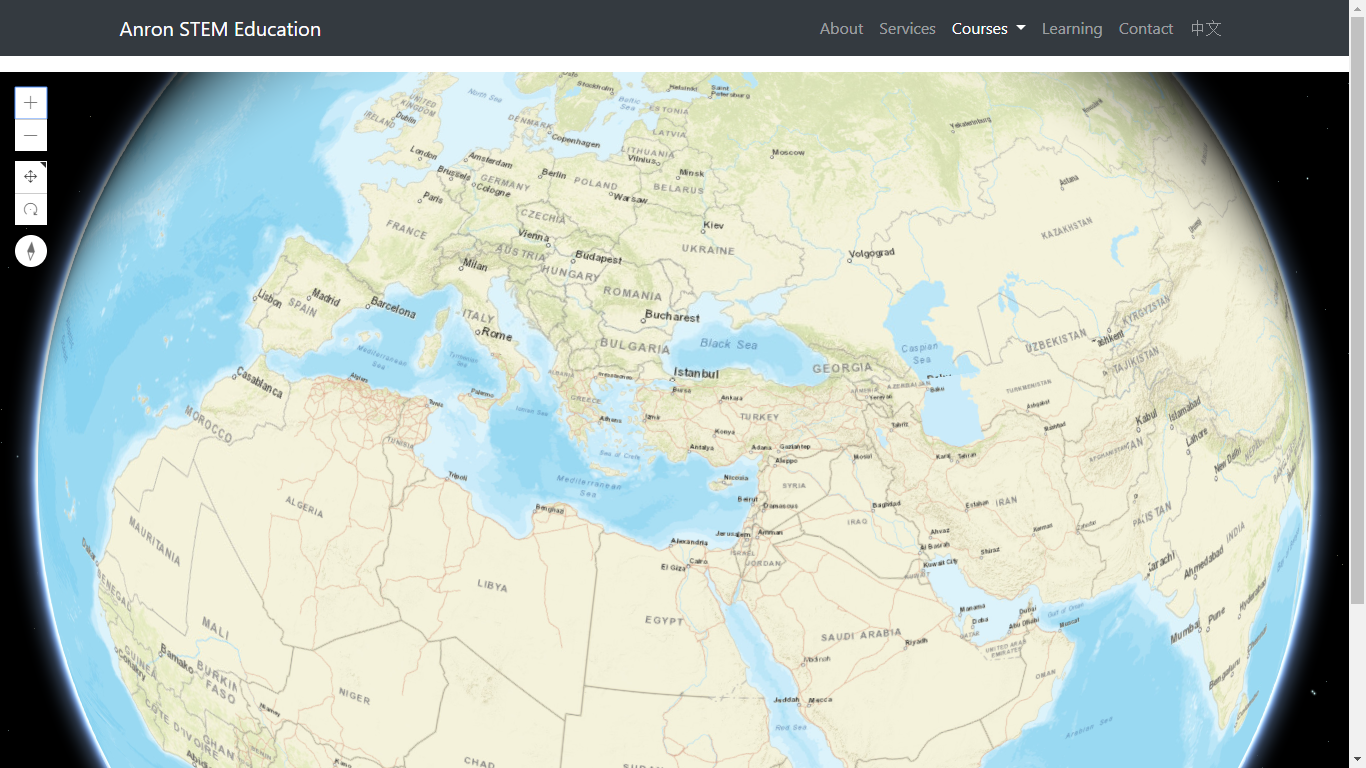Viewport: 1366px width, 768px height.
Task: Switch to the rotate navigation tool
Action: (x=31, y=210)
